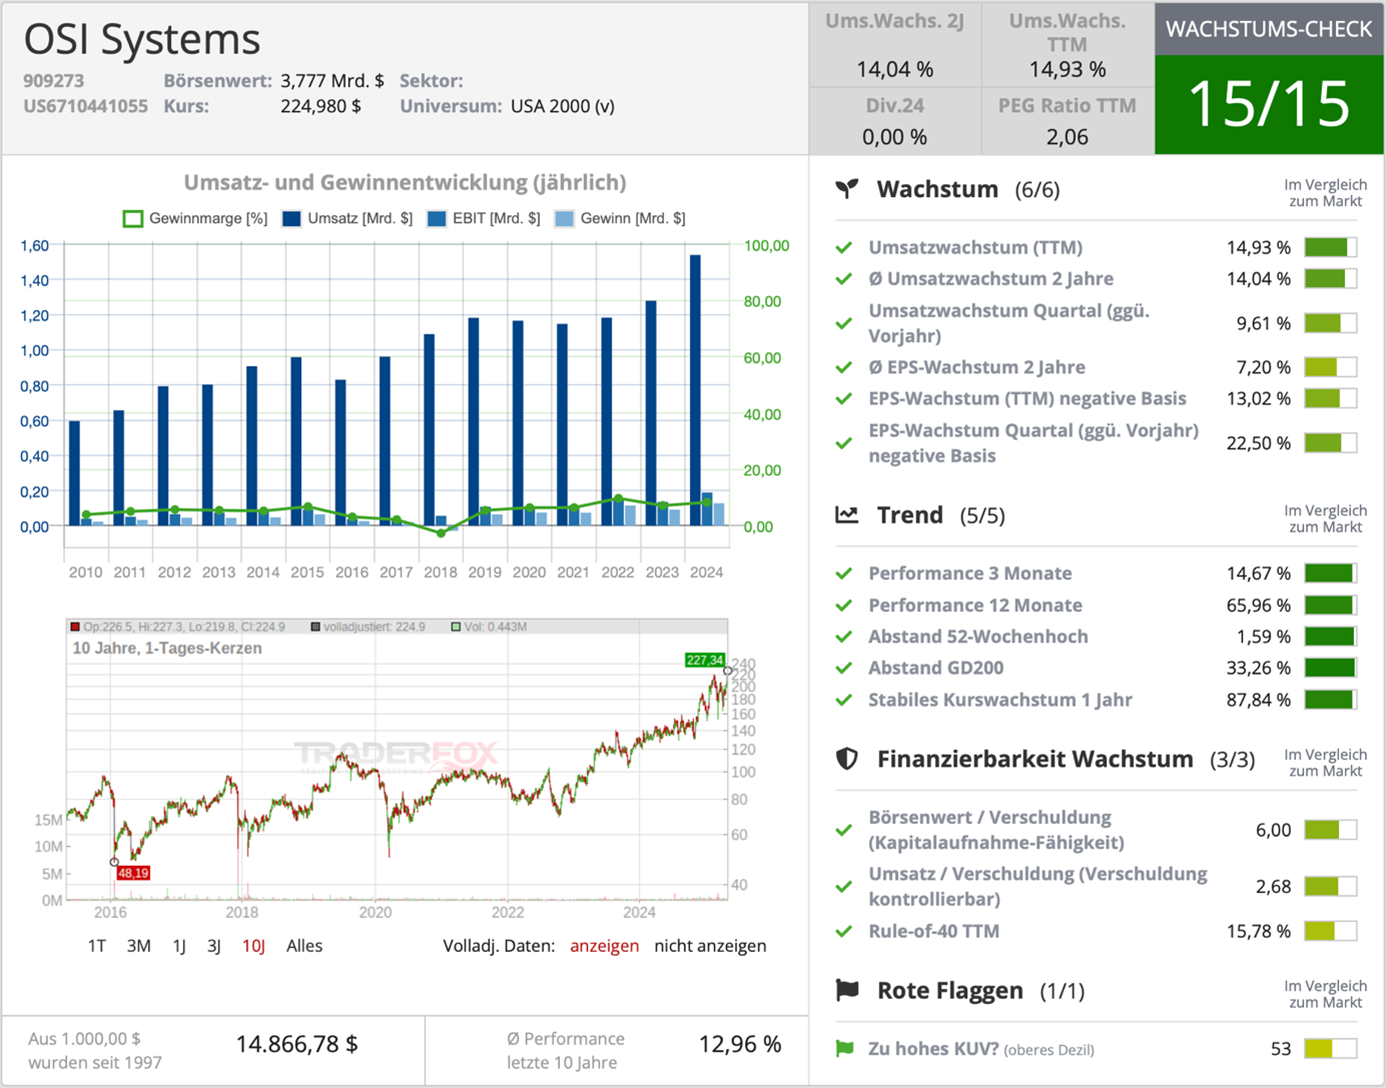1386x1088 pixels.
Task: Click the Wachstum sprout icon
Action: [847, 188]
